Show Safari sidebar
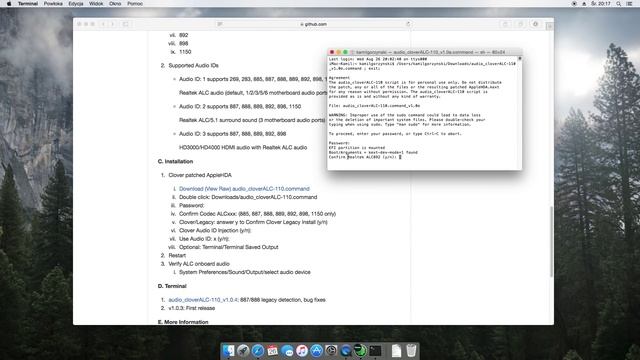This screenshot has width=640, height=360. [x=126, y=24]
